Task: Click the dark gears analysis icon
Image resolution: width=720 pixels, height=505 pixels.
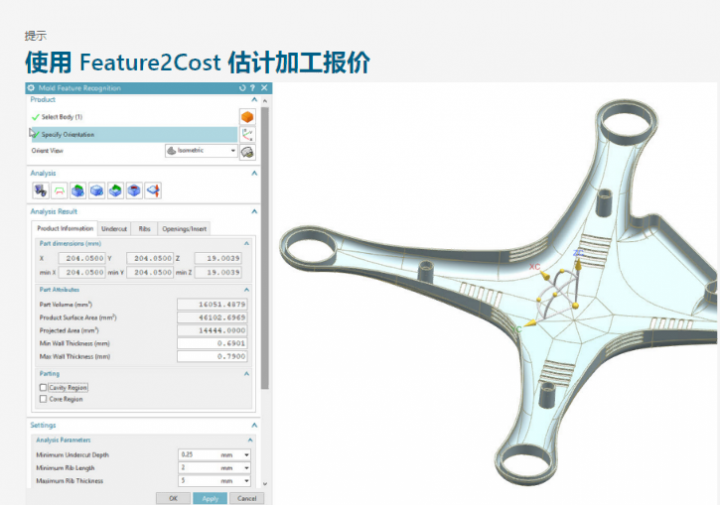Action: tap(40, 190)
